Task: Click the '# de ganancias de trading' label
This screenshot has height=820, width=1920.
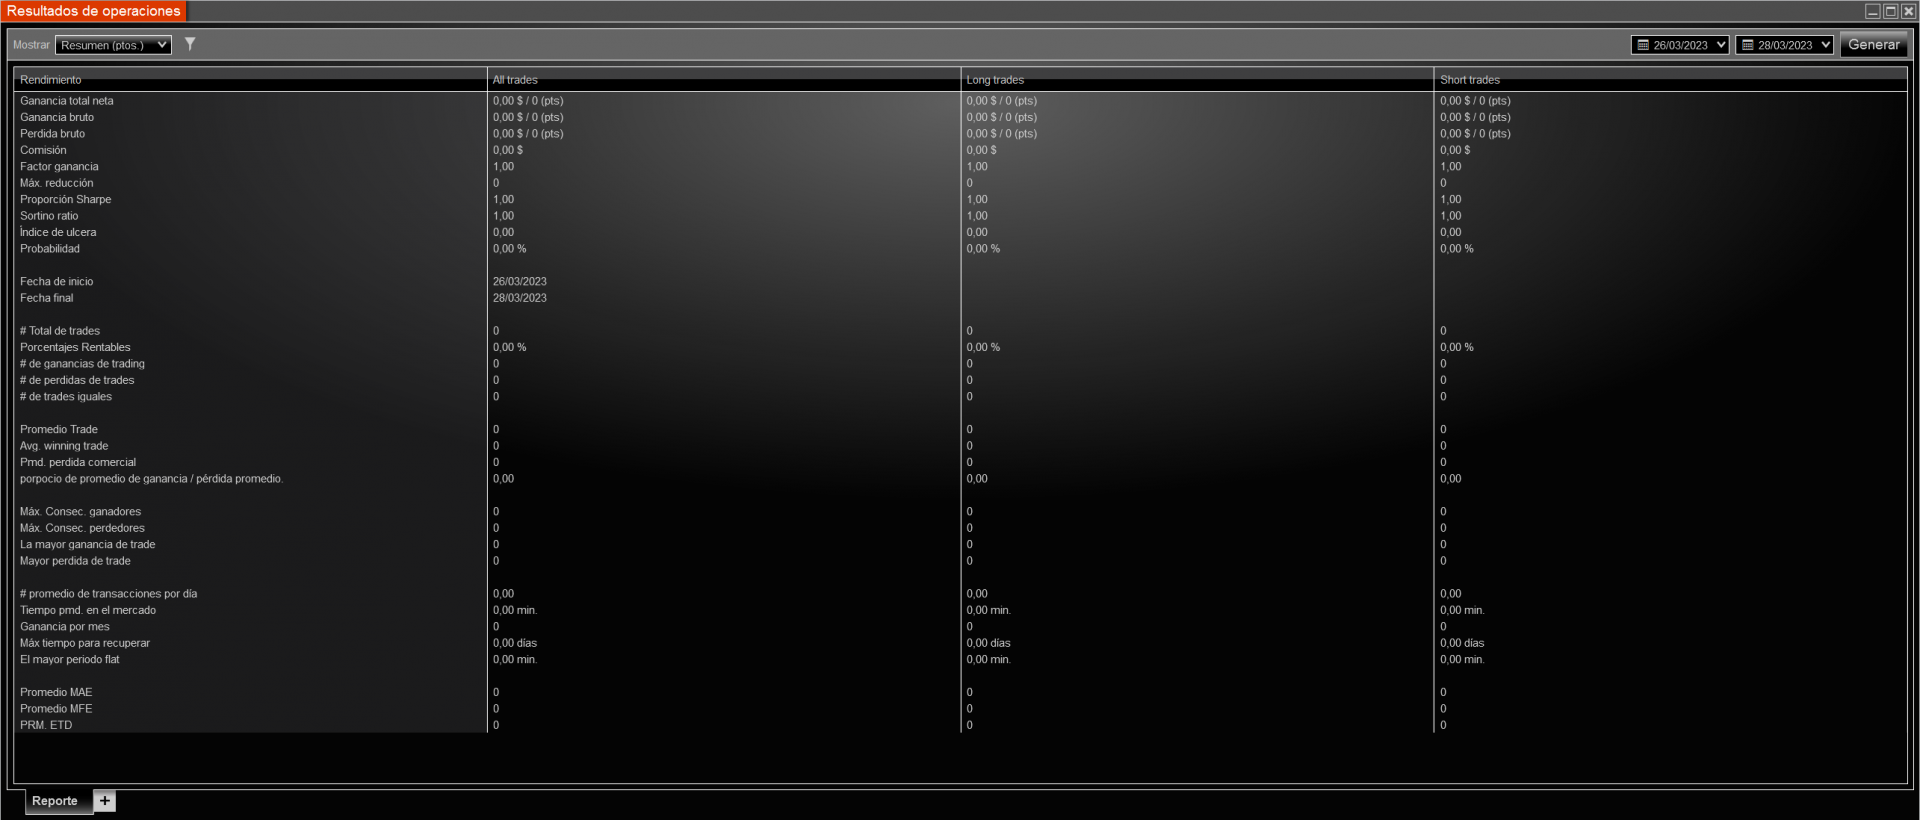Action: (82, 364)
